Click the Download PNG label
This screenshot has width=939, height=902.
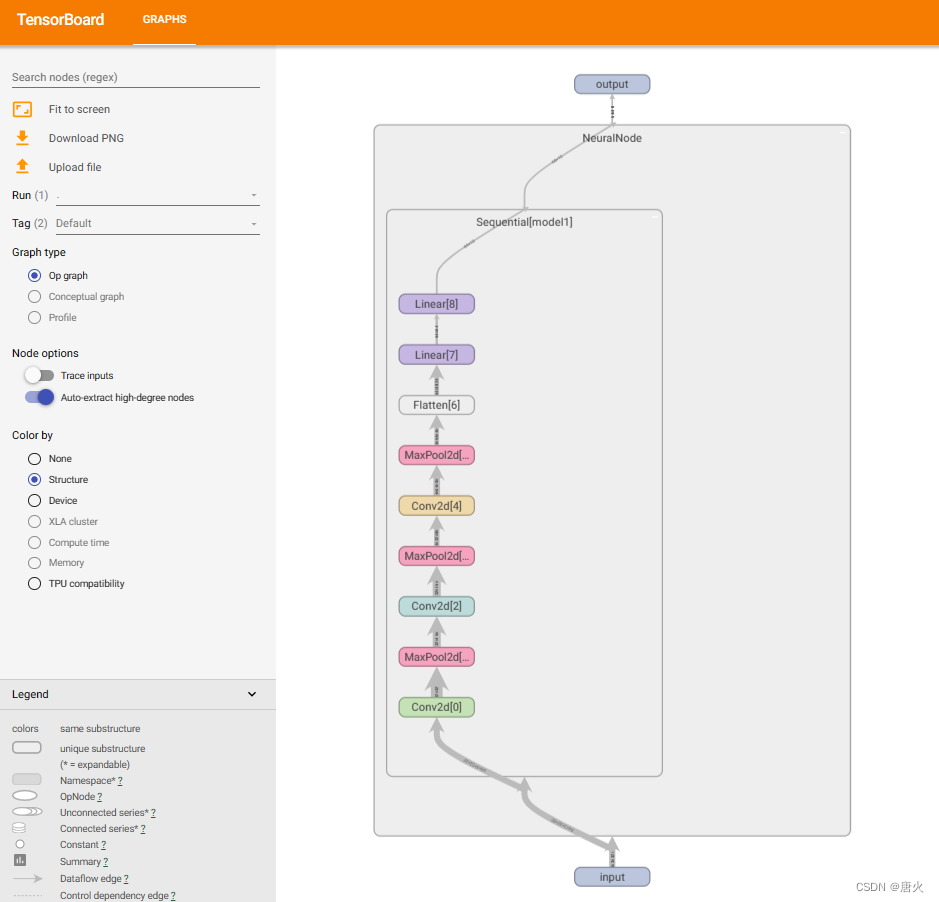coord(86,138)
